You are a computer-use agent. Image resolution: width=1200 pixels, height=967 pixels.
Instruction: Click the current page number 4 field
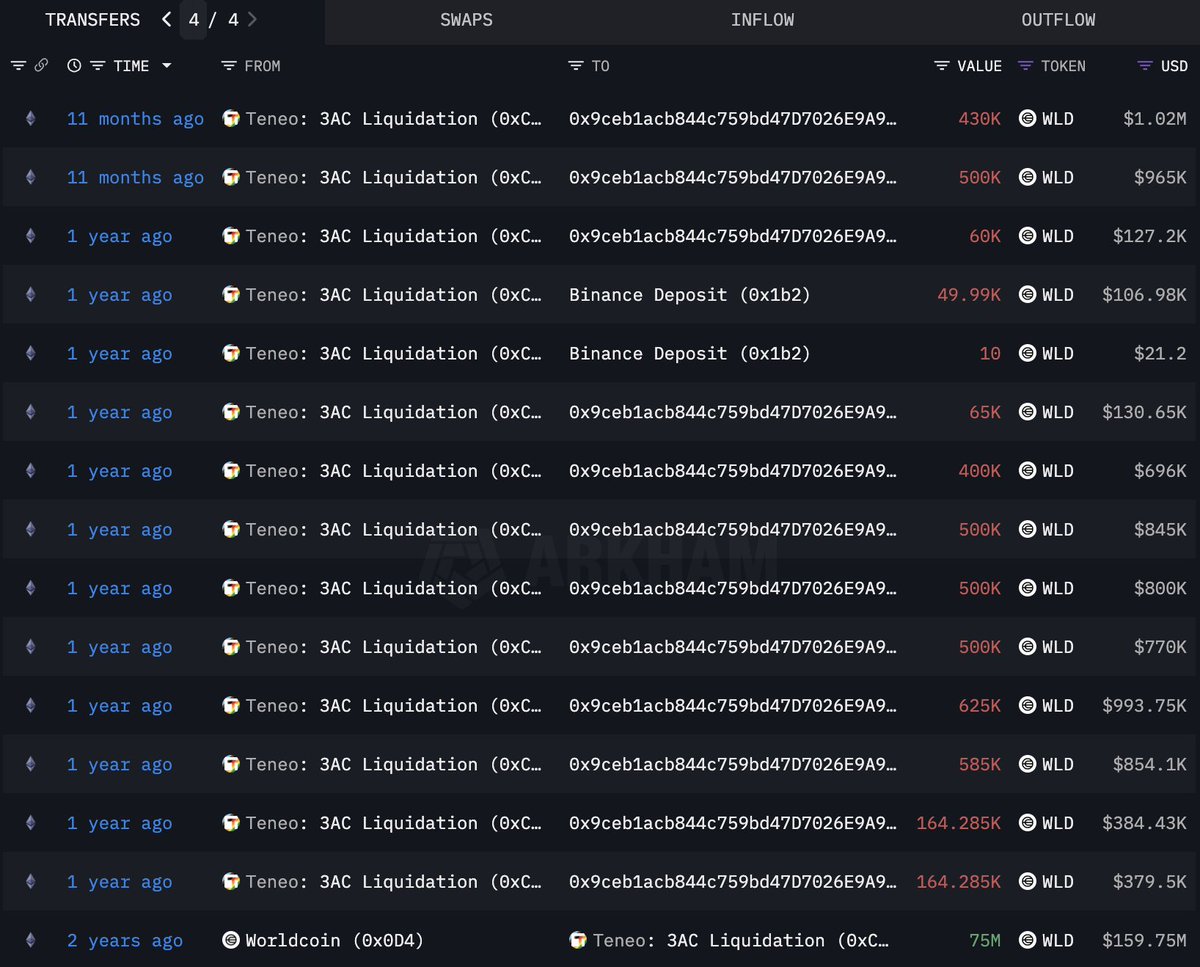click(193, 20)
